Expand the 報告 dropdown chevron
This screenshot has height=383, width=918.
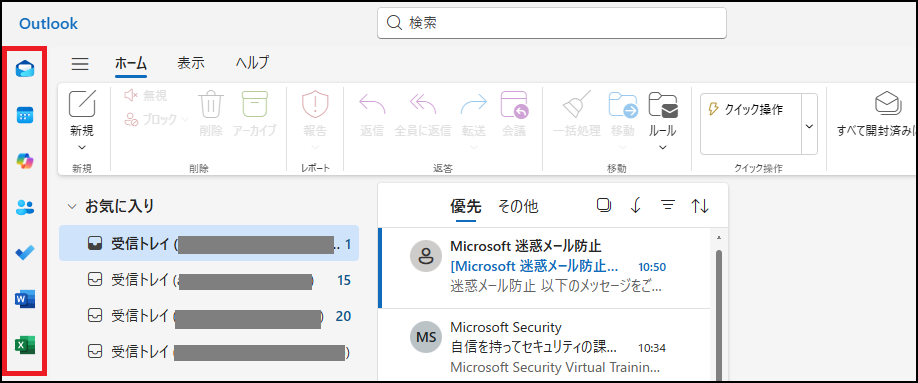click(x=315, y=148)
